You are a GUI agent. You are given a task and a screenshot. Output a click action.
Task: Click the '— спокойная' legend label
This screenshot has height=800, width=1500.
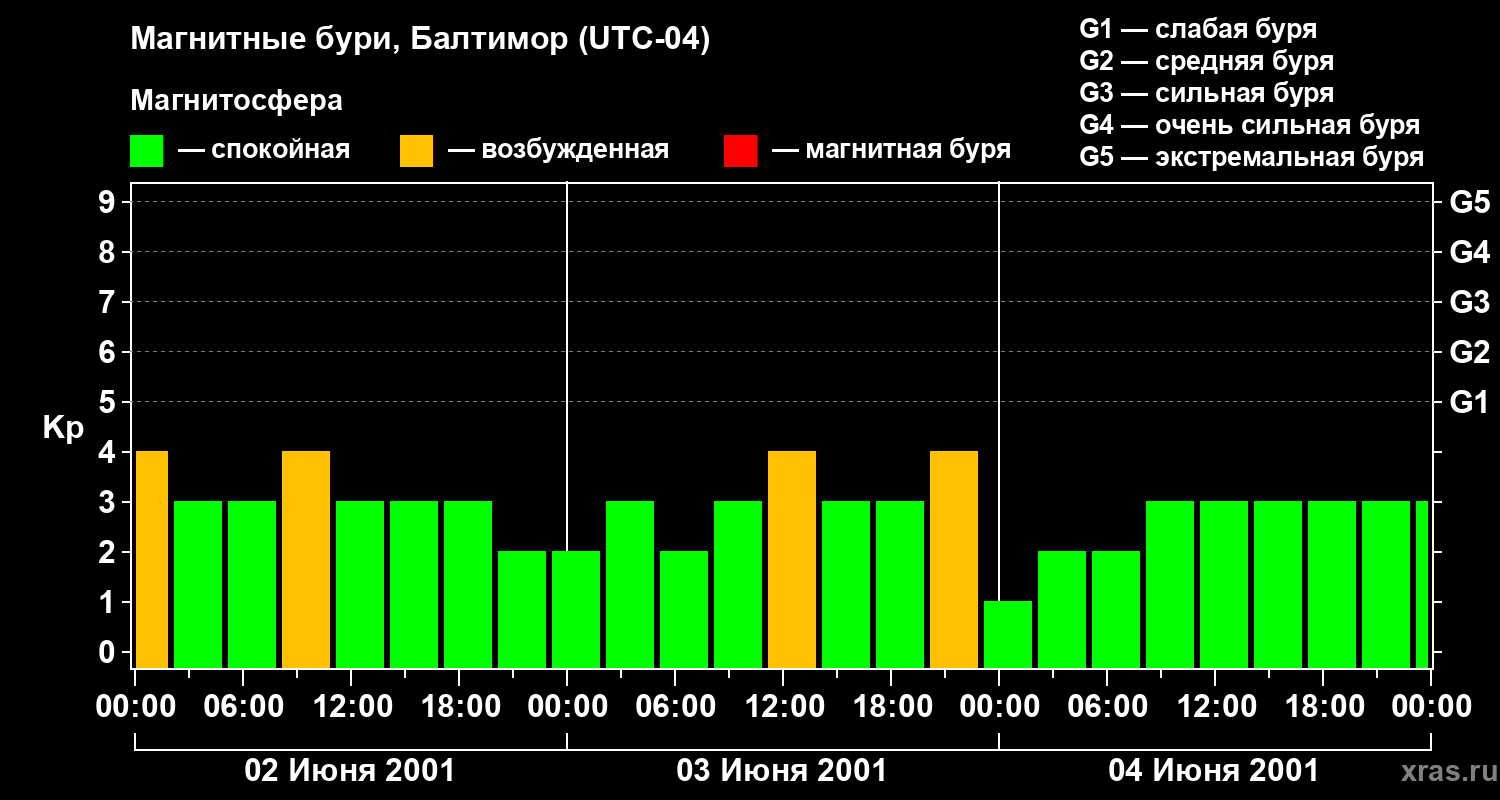[264, 151]
